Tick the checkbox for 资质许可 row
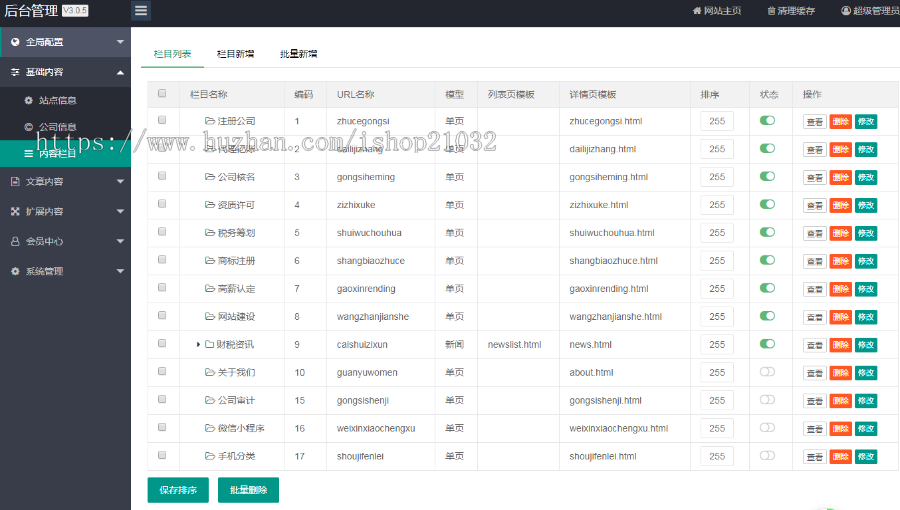Viewport: 900px width, 510px height. [x=162, y=204]
